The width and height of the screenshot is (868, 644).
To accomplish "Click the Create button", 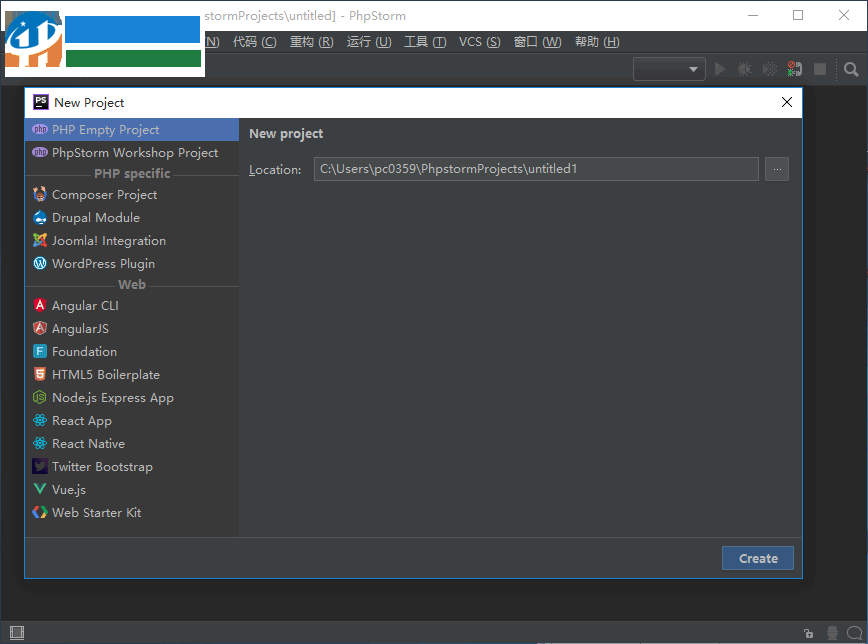I will coord(758,558).
